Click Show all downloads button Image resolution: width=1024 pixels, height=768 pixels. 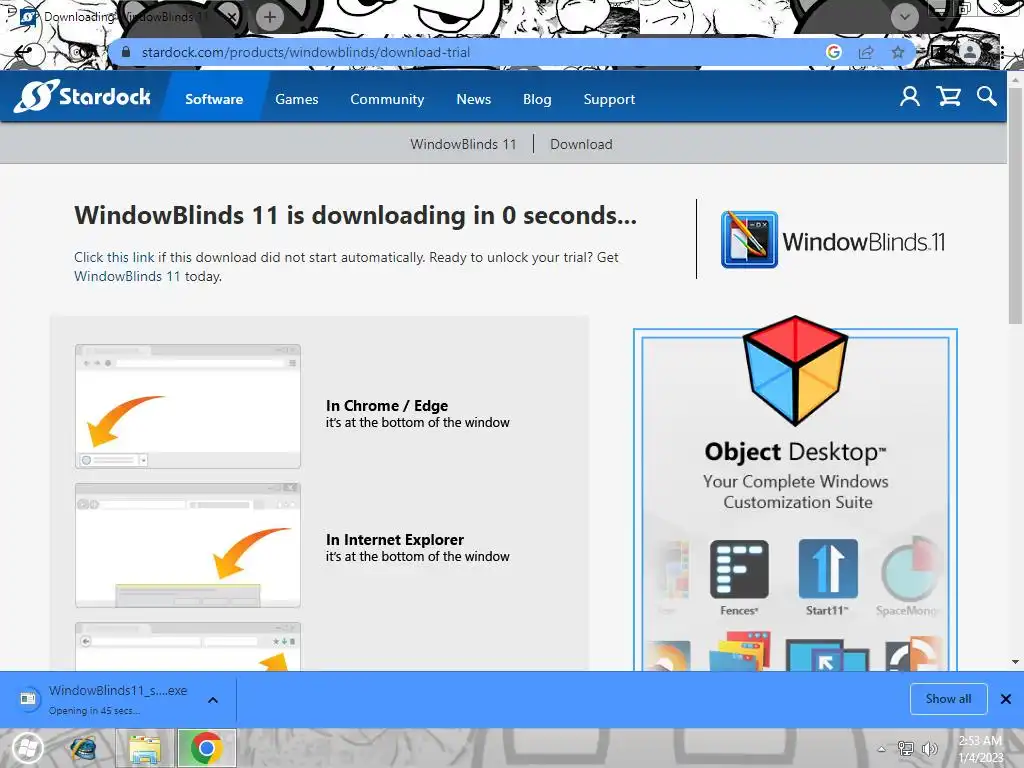click(x=948, y=699)
